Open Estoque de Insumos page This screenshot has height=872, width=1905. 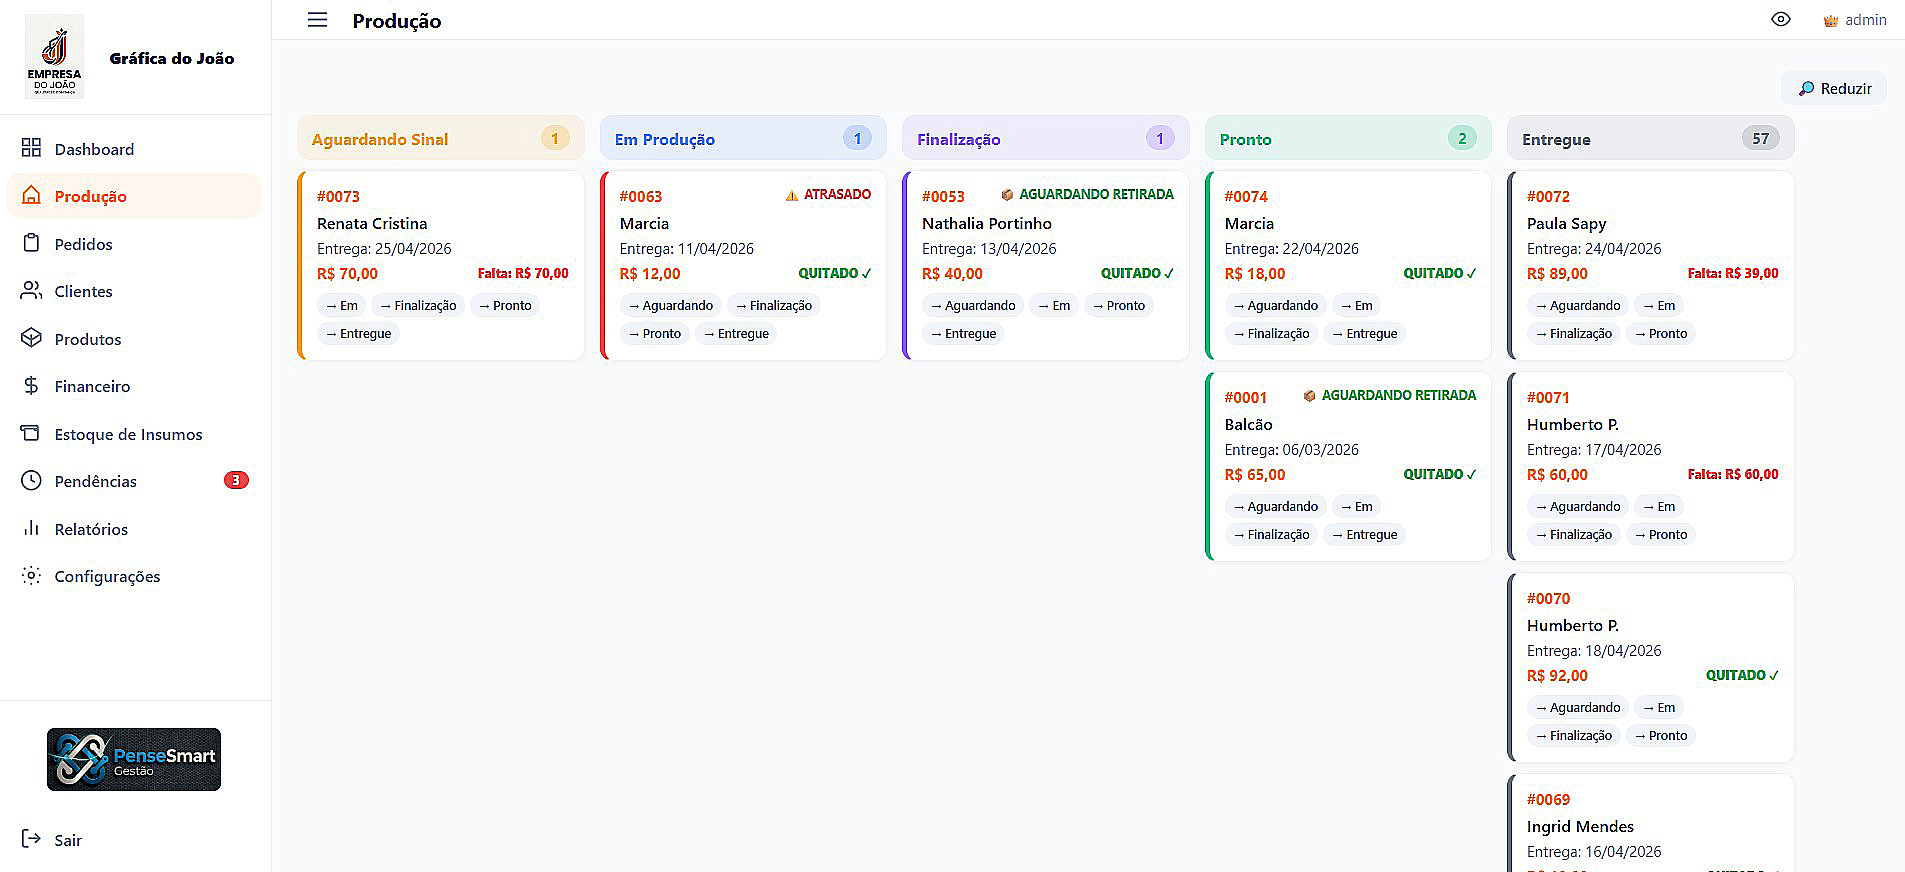tap(134, 434)
